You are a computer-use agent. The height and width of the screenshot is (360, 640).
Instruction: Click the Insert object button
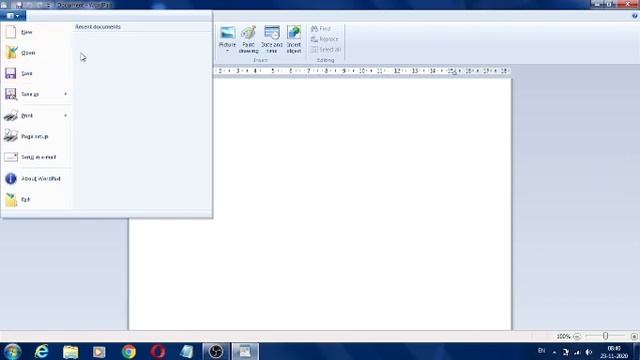294,39
